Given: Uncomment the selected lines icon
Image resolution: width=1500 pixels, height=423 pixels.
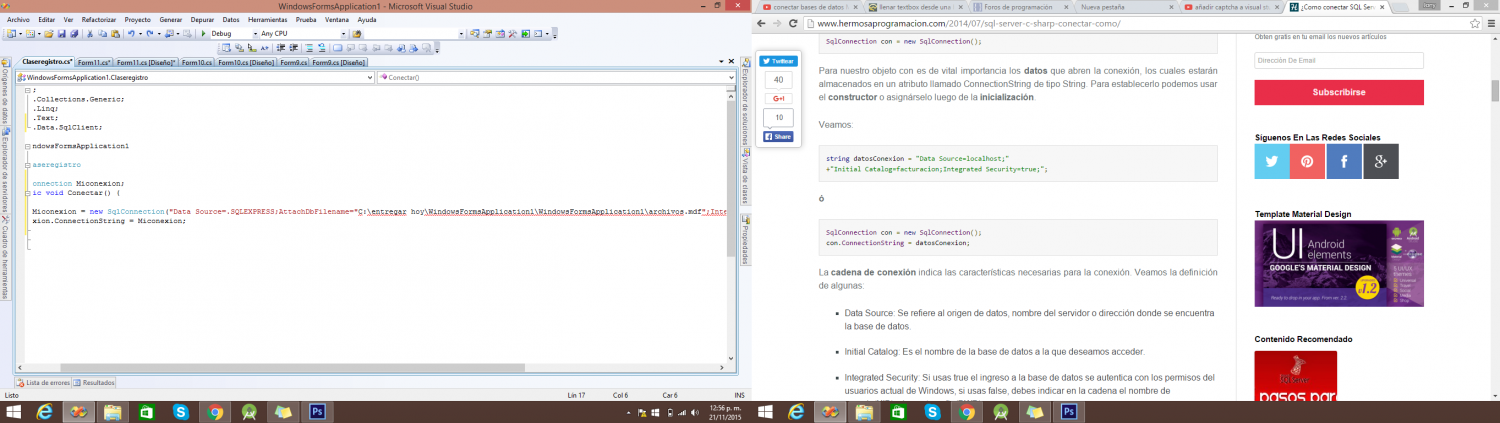Looking at the screenshot, I should pyautogui.click(x=322, y=48).
